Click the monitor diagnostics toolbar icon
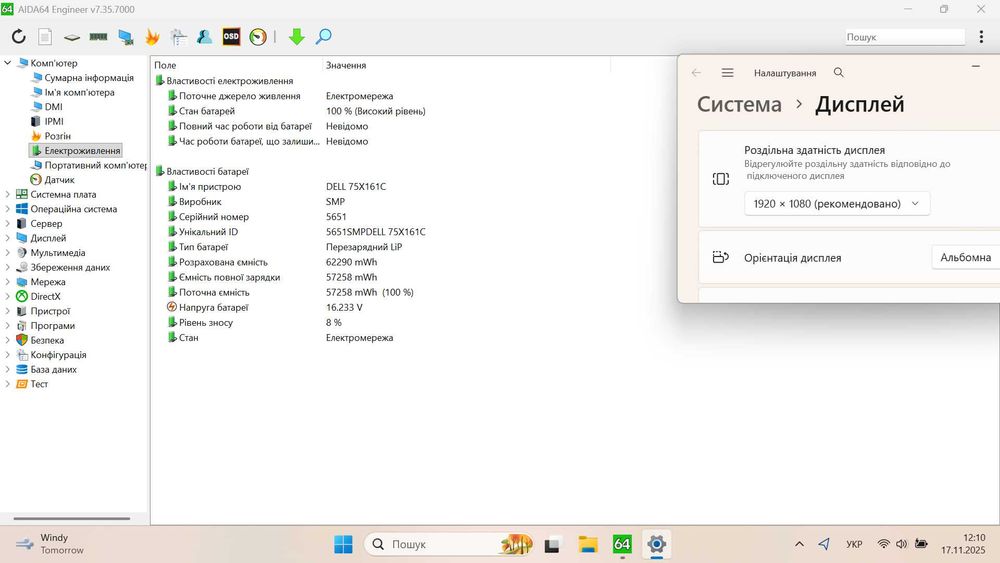 (x=126, y=38)
